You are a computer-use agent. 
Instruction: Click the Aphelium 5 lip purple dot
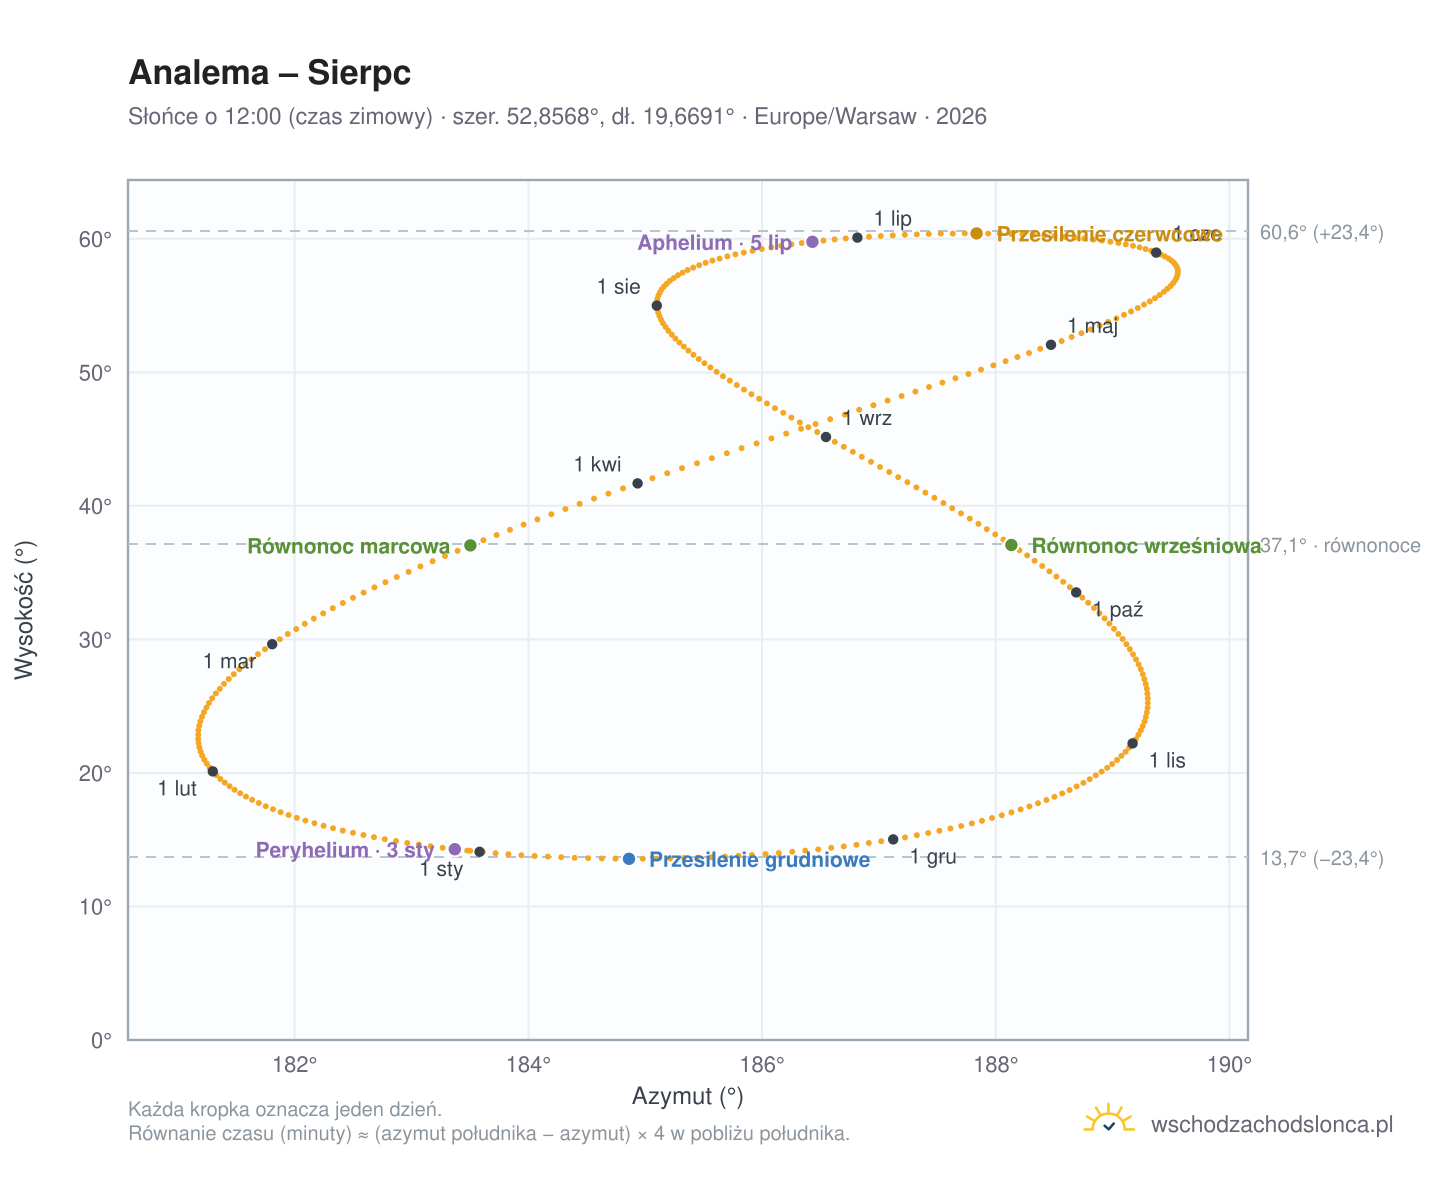(x=812, y=242)
